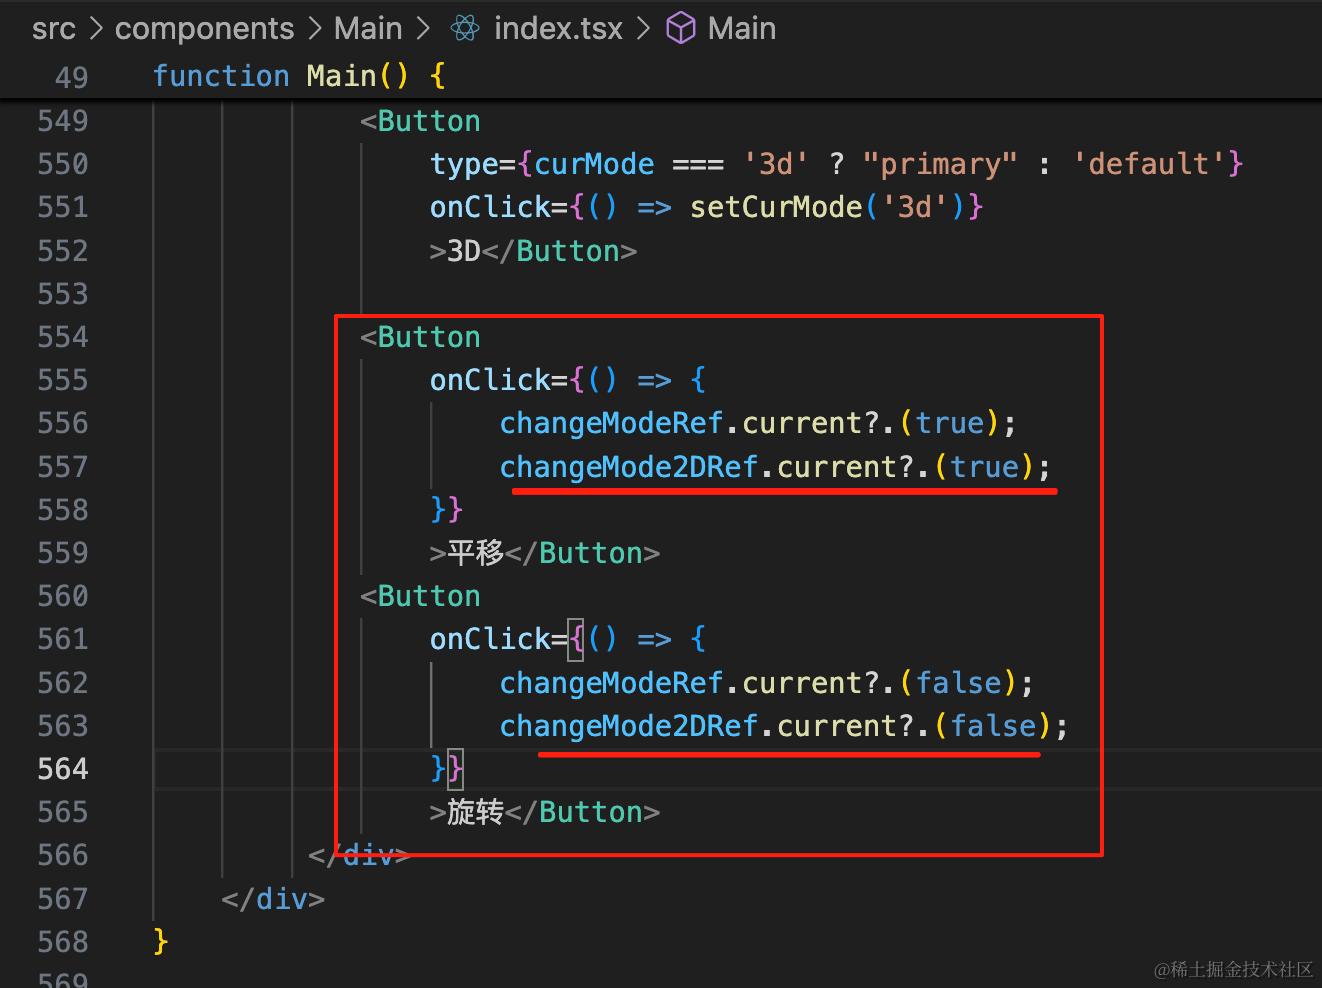Click closing braces on line 564

point(447,769)
